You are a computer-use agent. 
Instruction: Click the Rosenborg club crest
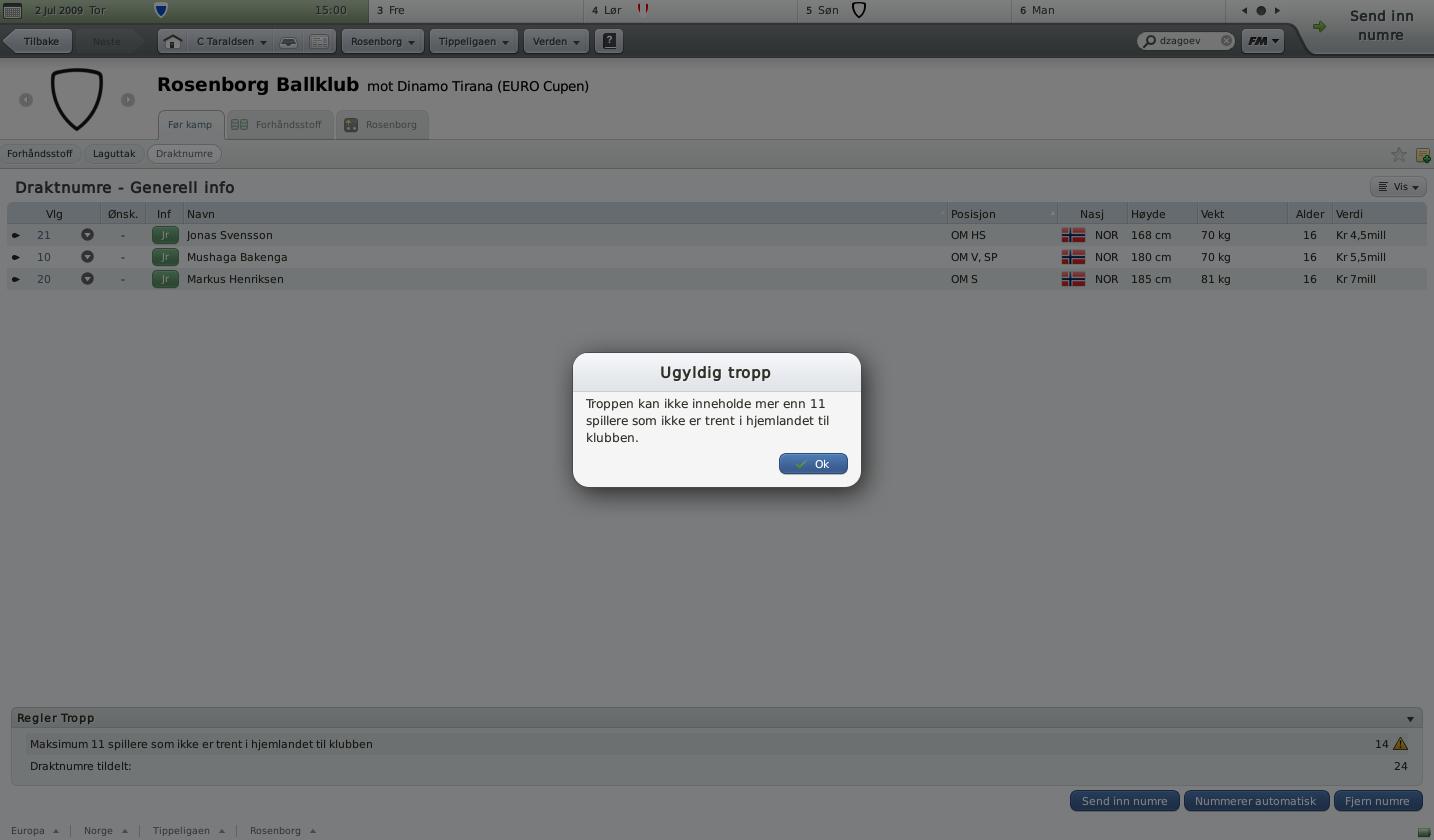tap(77, 99)
